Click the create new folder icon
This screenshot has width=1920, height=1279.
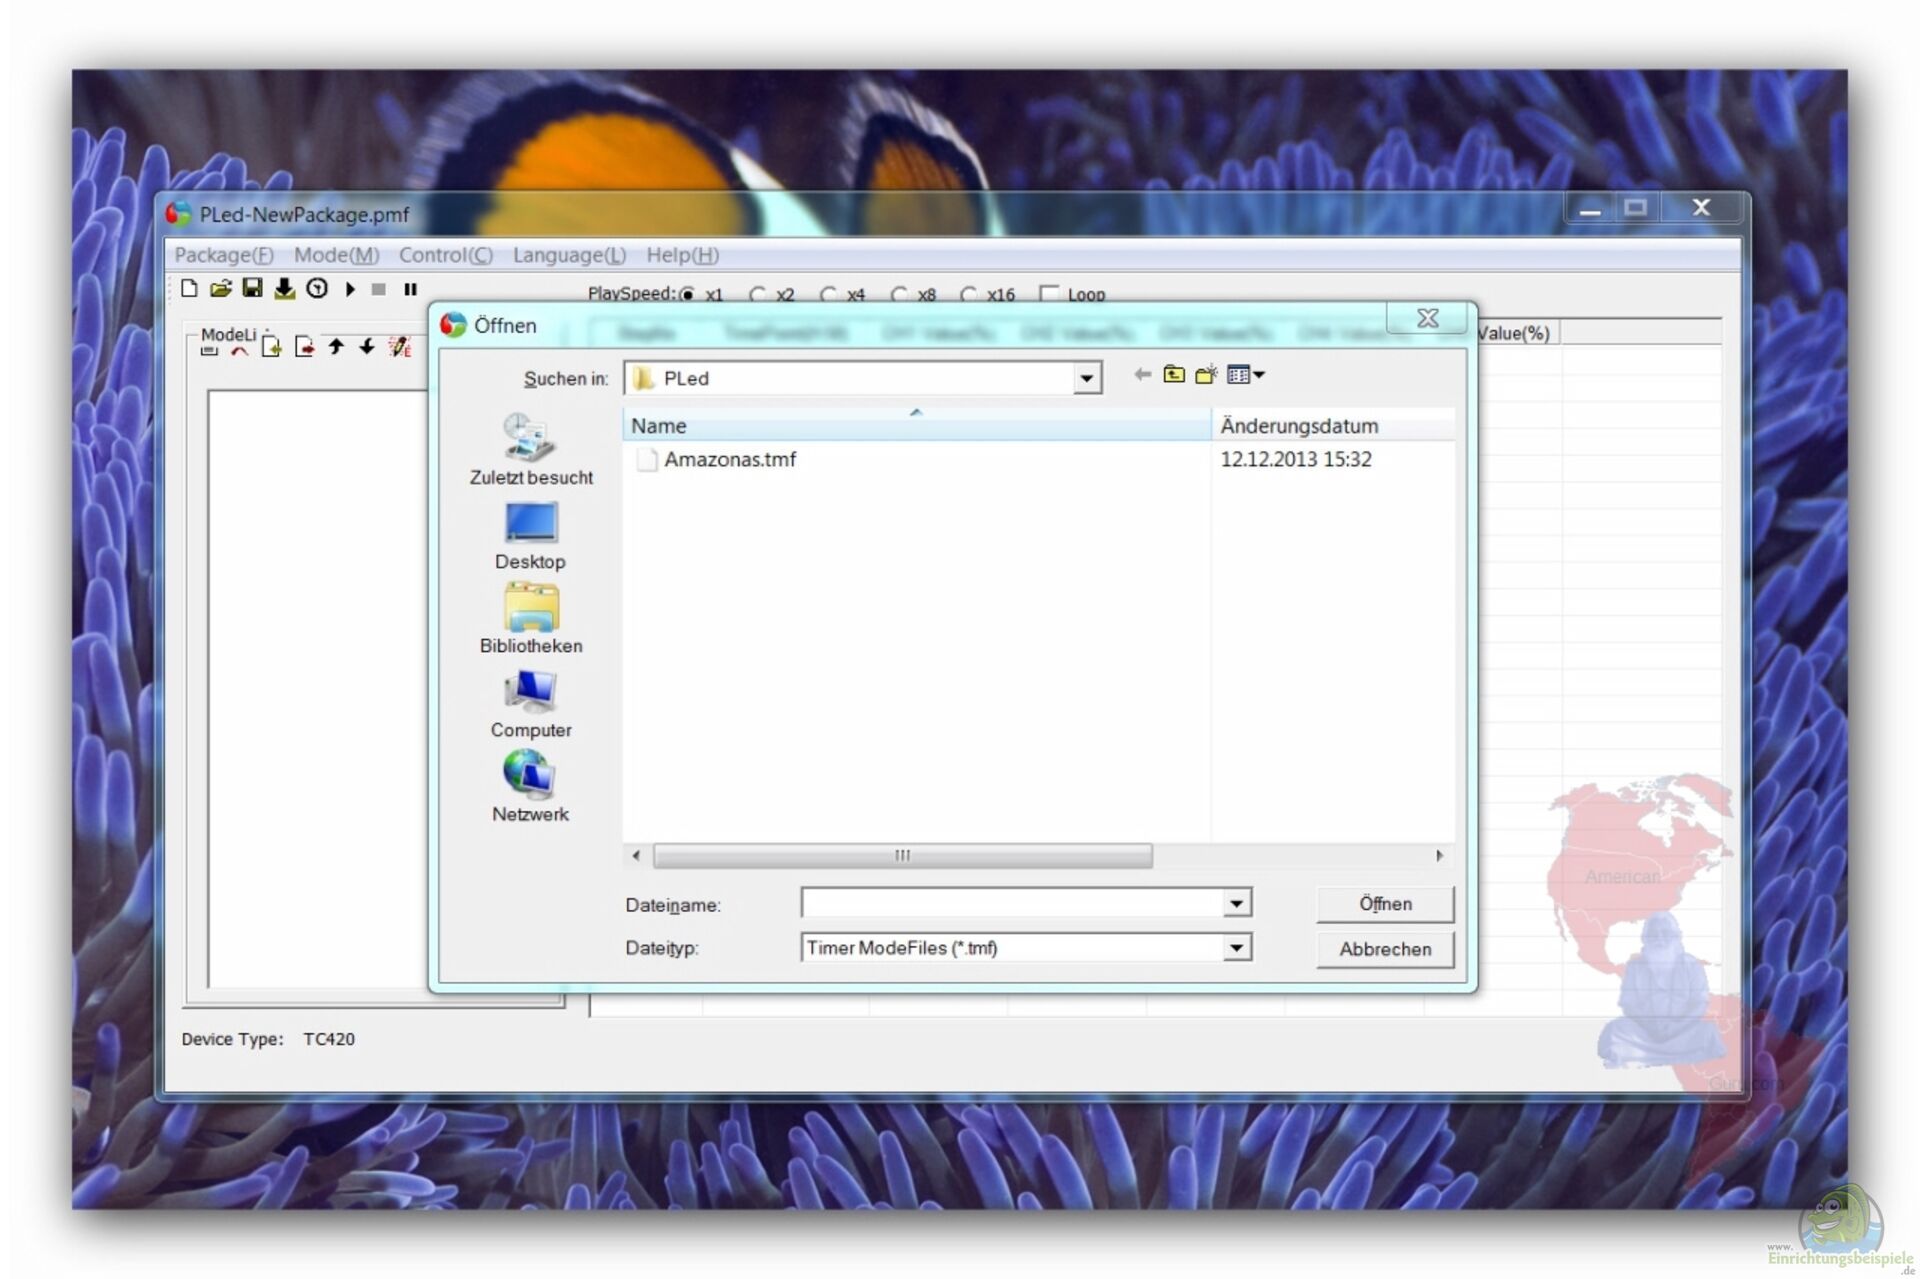pos(1206,375)
